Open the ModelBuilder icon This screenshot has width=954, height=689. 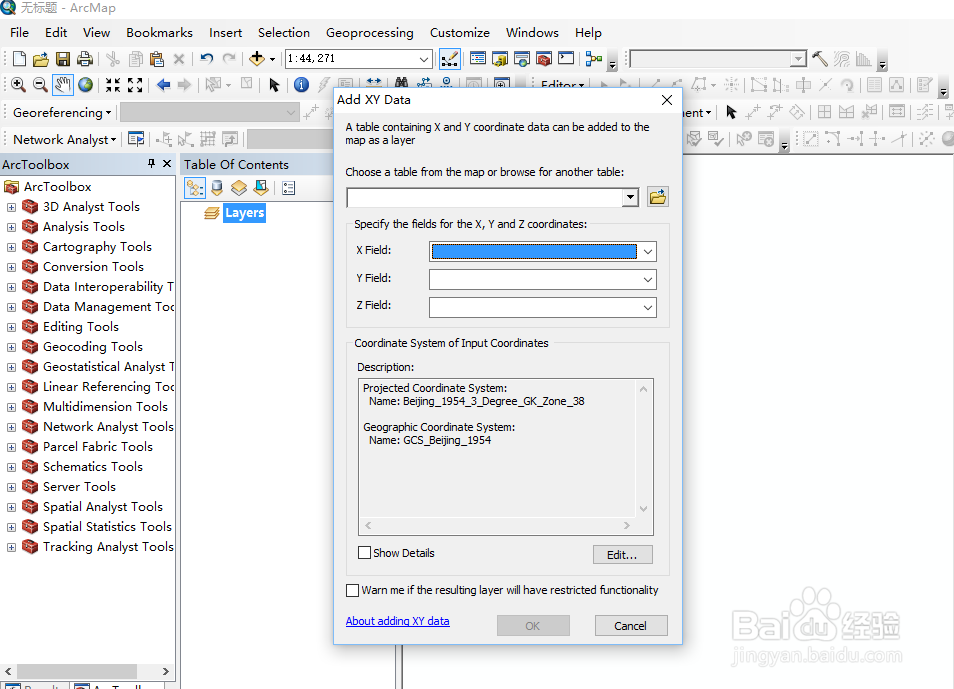pyautogui.click(x=594, y=59)
